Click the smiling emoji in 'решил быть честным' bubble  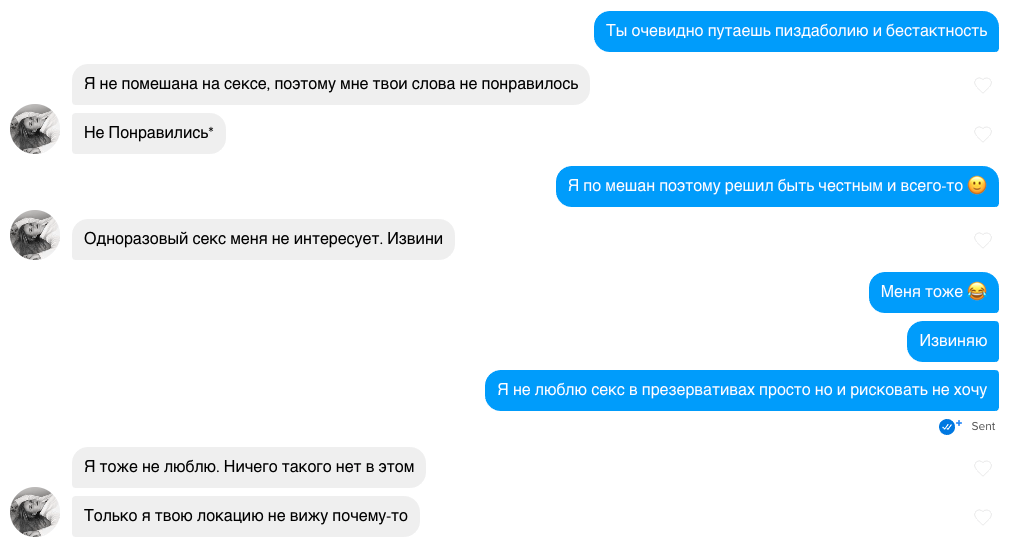[x=977, y=185]
